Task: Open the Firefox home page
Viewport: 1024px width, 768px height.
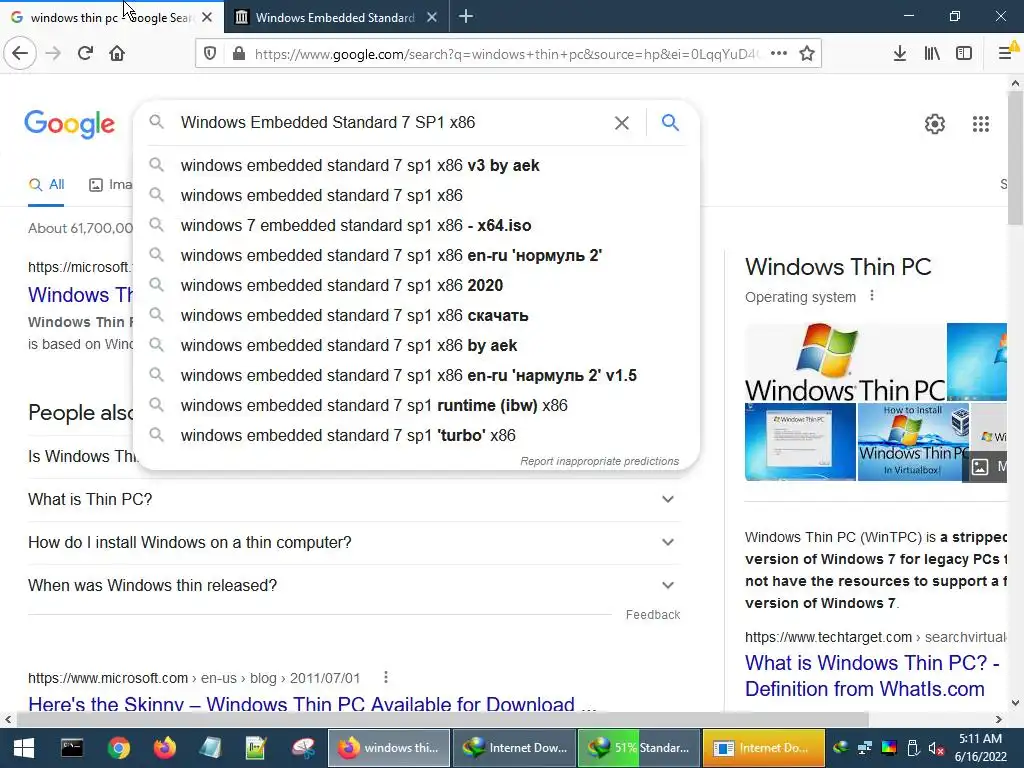Action: pyautogui.click(x=117, y=54)
